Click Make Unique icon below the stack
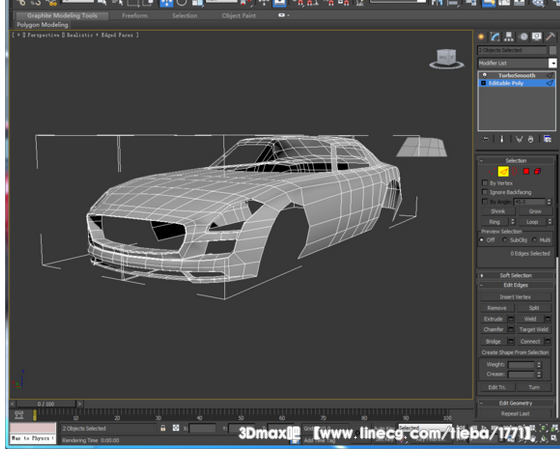This screenshot has height=450, width=560. [x=519, y=139]
